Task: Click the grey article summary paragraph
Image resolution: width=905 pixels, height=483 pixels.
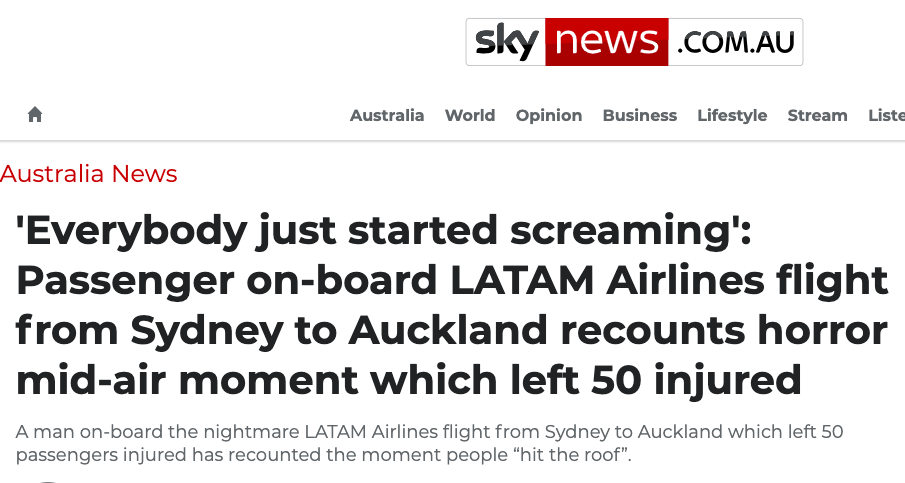Action: pyautogui.click(x=429, y=443)
